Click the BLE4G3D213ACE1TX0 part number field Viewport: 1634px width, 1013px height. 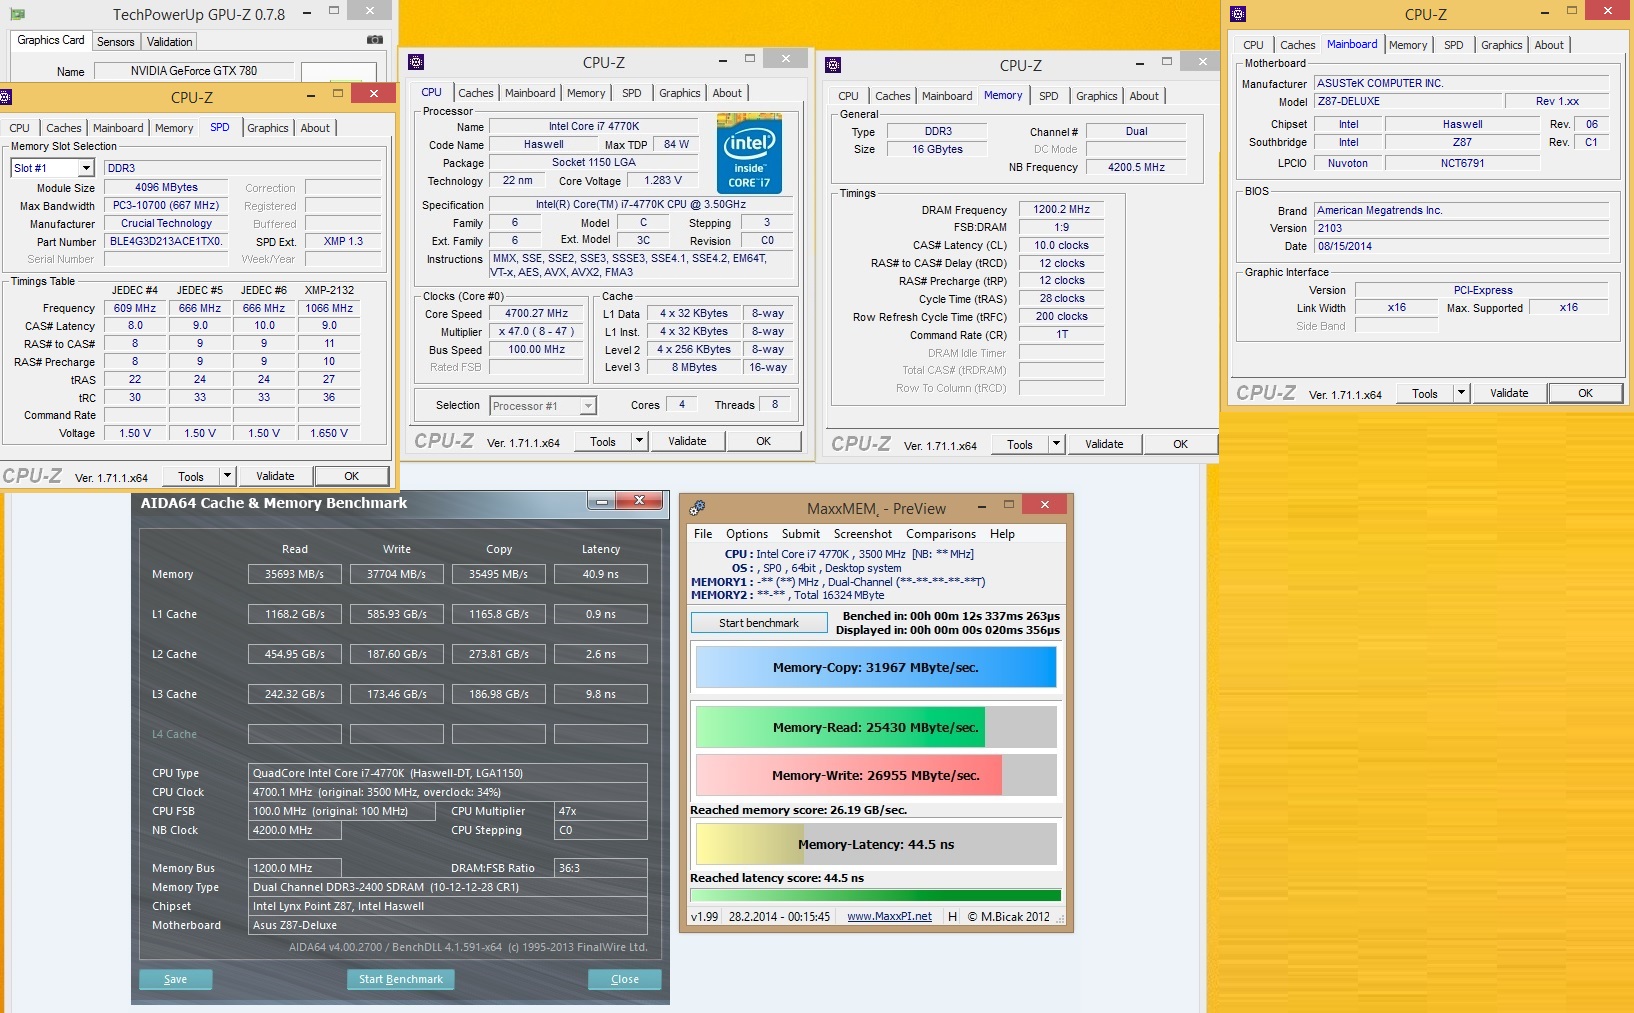[166, 241]
